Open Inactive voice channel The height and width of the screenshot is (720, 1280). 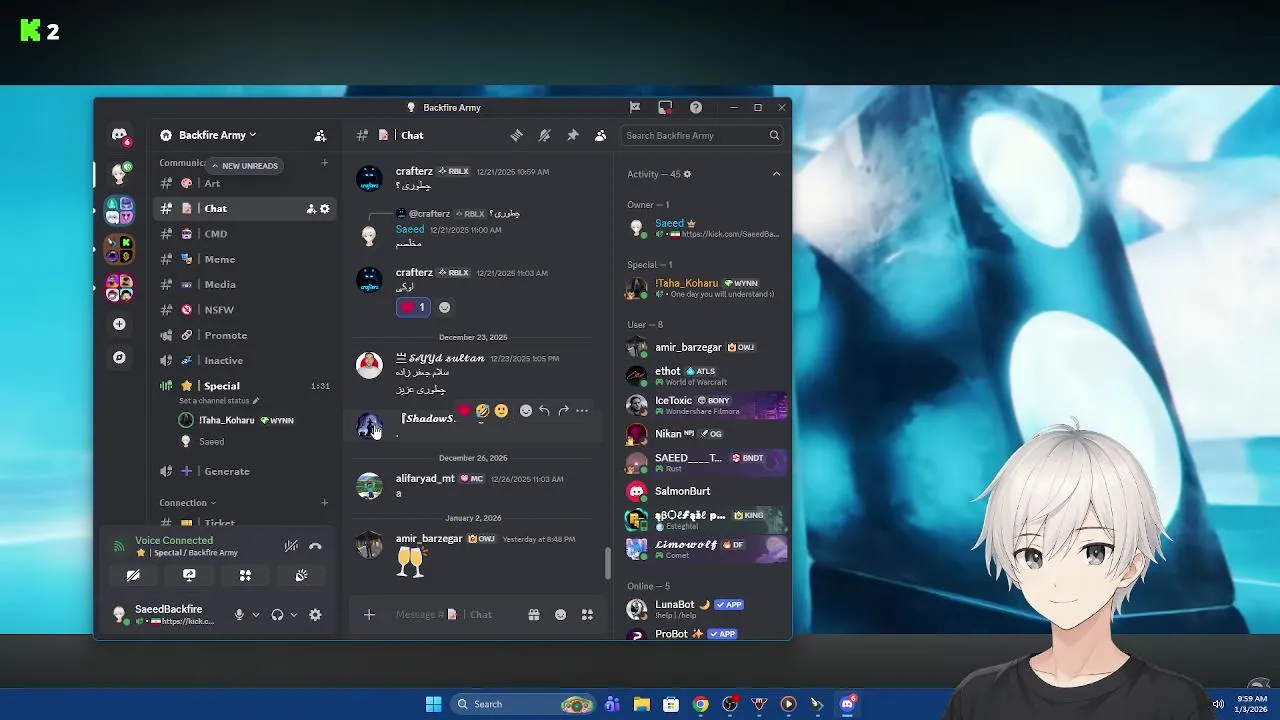point(245,360)
